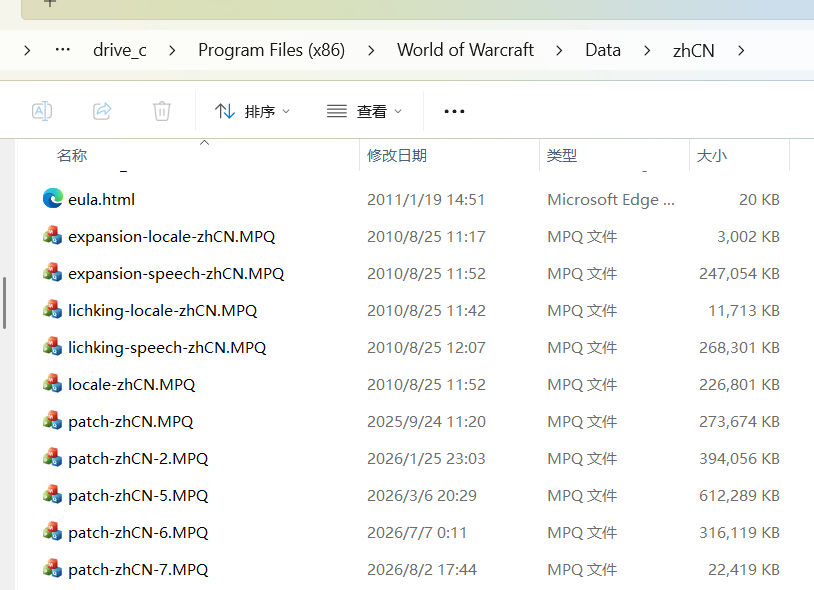Open the 排序 sort dropdown
814x590 pixels.
click(x=253, y=111)
